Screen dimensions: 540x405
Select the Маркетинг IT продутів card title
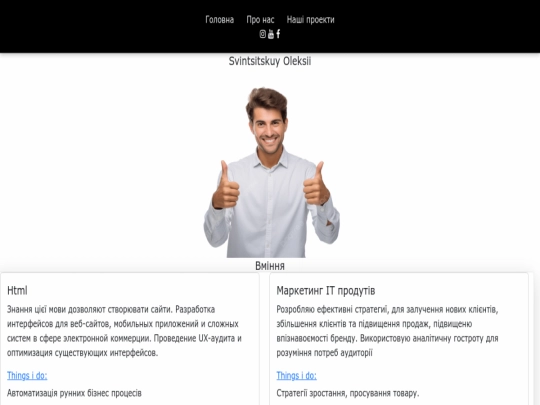pyautogui.click(x=325, y=290)
